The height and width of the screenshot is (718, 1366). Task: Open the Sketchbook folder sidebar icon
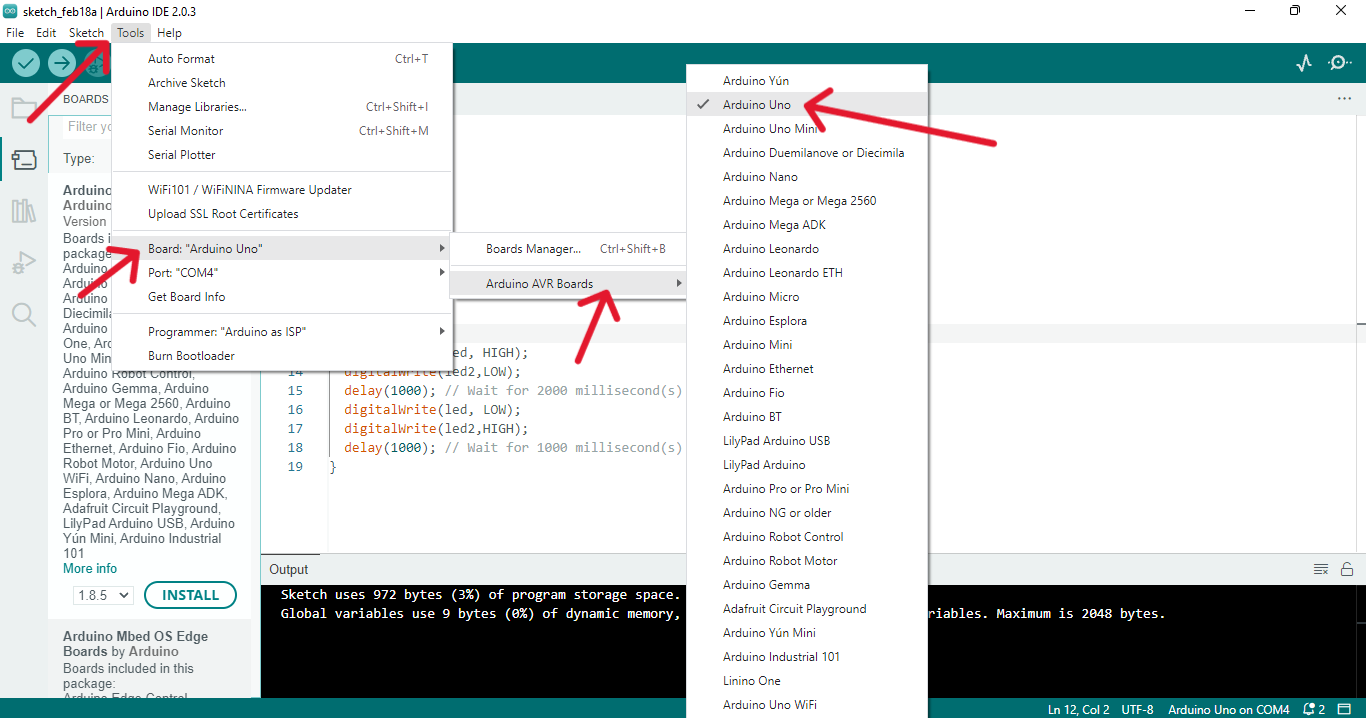click(24, 108)
